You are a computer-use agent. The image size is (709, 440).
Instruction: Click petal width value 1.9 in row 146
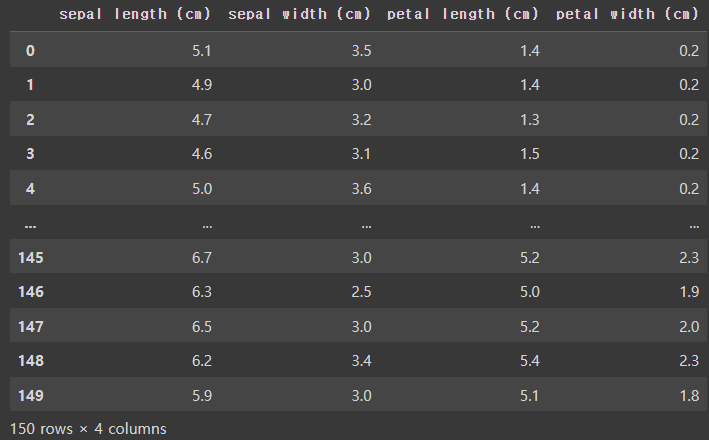click(689, 292)
